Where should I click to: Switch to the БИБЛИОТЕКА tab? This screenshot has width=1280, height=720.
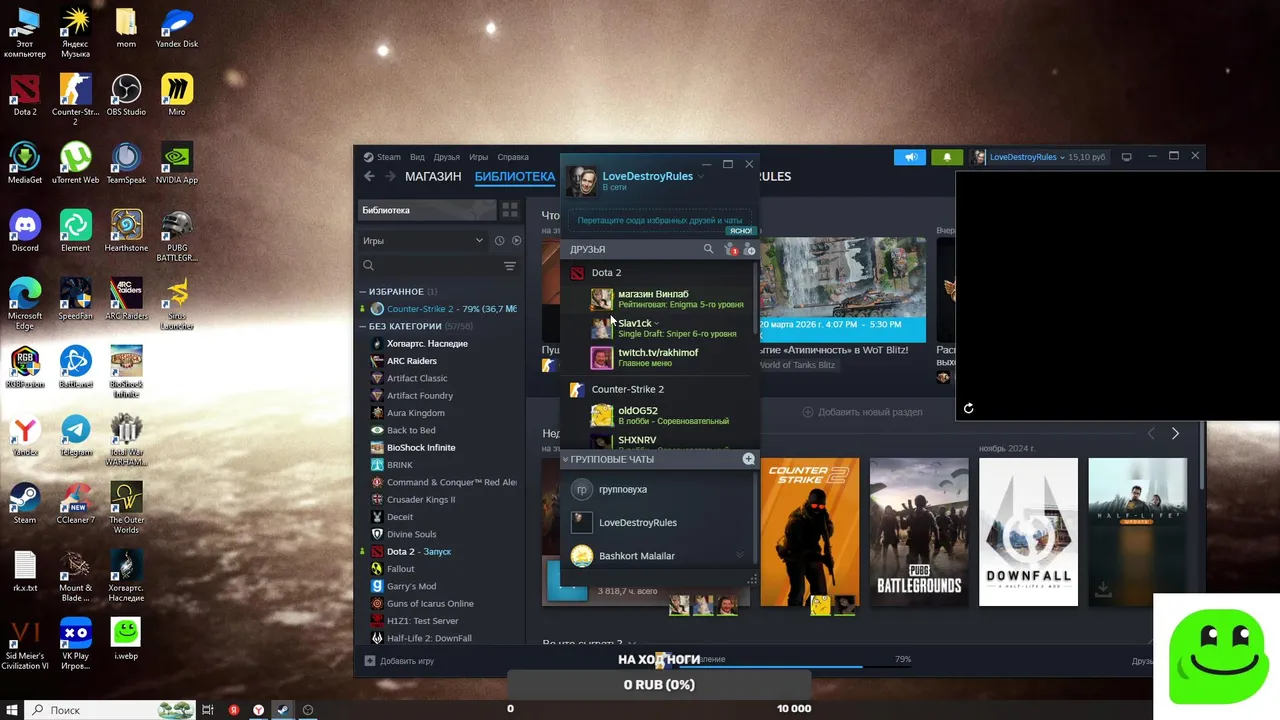click(515, 177)
